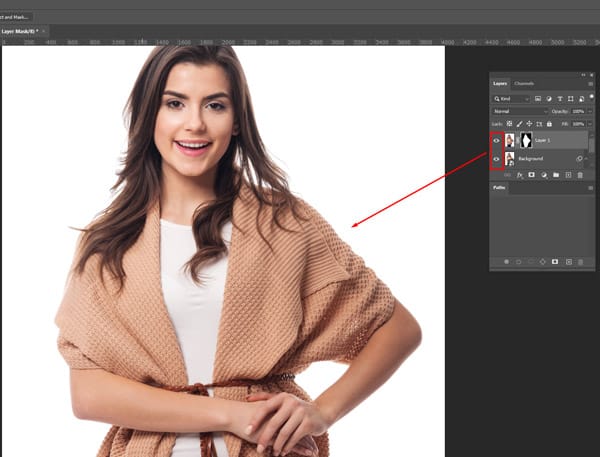Create new fill or adjustment layer
Image resolution: width=600 pixels, height=457 pixels.
(544, 175)
